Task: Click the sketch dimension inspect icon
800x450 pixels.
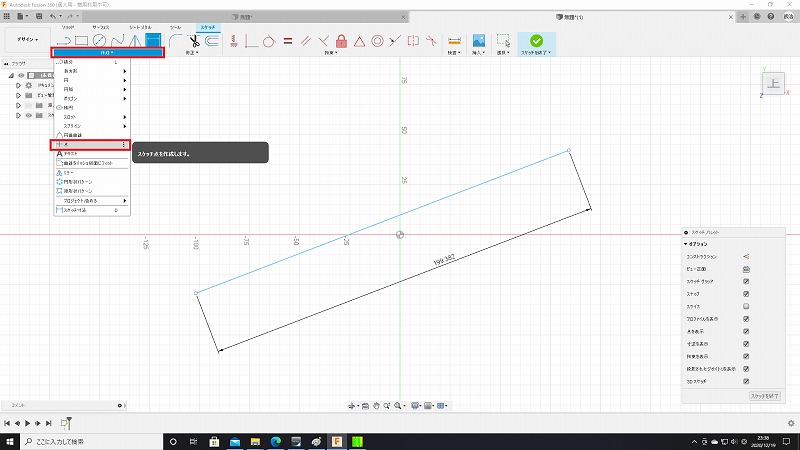Action: pyautogui.click(x=454, y=41)
